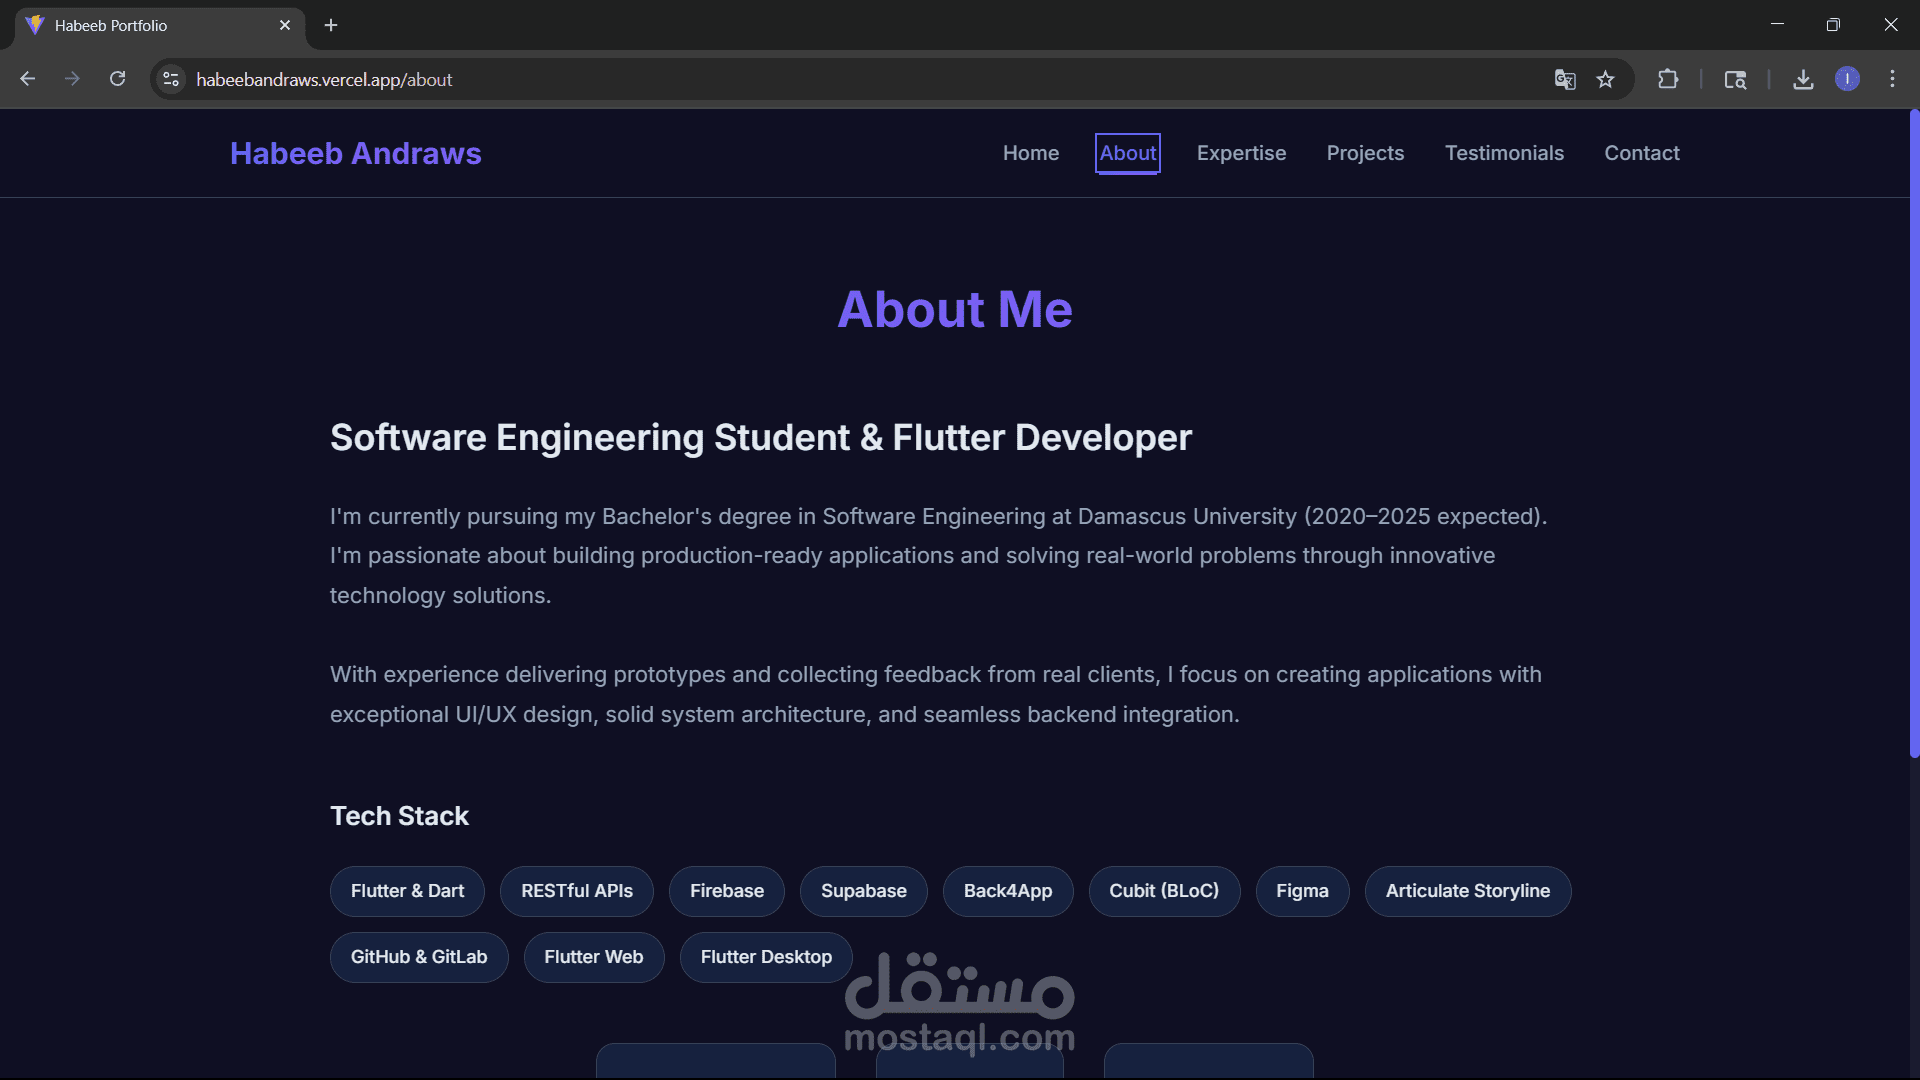
Task: Click the Software Engineering Student & Flutter Developer heading
Action: click(x=761, y=437)
